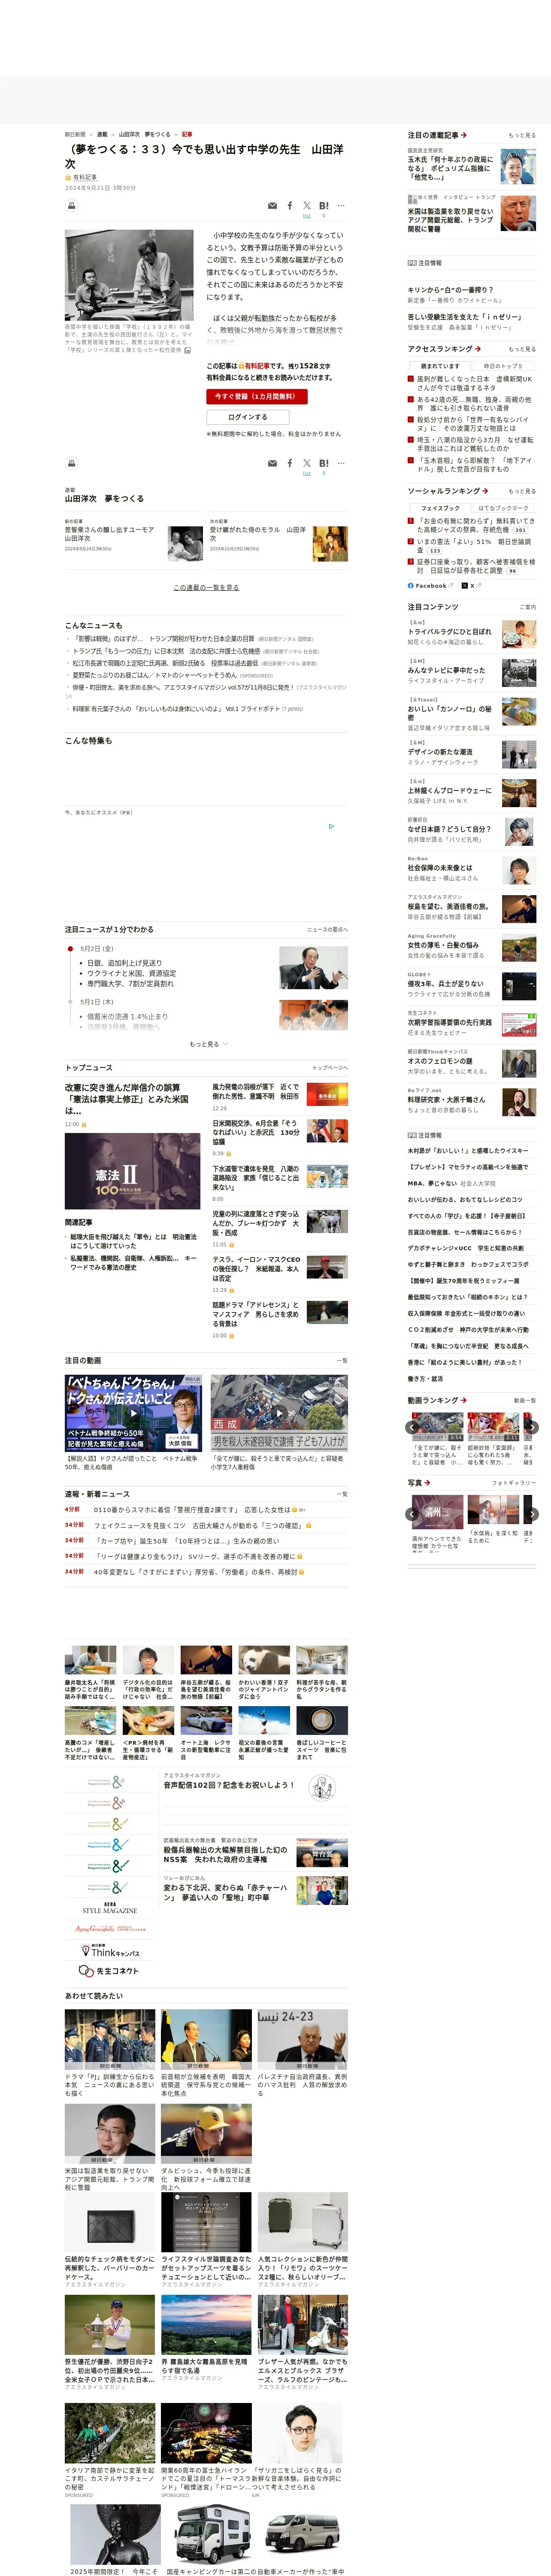Expand もっと見る under the one-minute news summary
551x2576 pixels.
point(208,1044)
